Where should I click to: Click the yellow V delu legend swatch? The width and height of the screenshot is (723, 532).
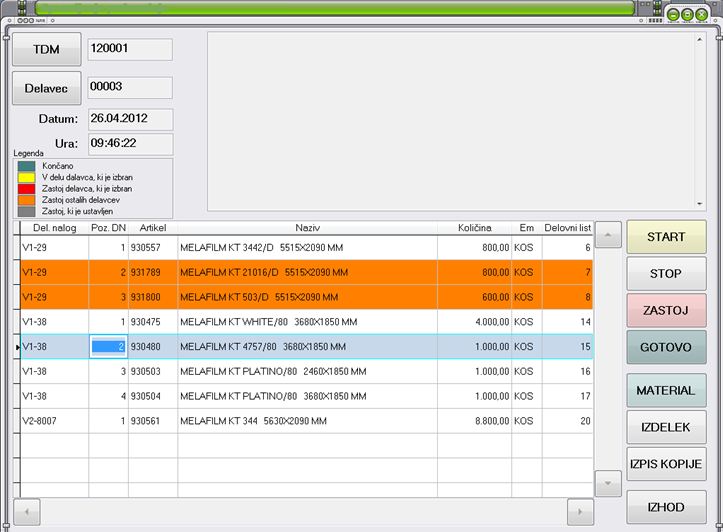26,177
